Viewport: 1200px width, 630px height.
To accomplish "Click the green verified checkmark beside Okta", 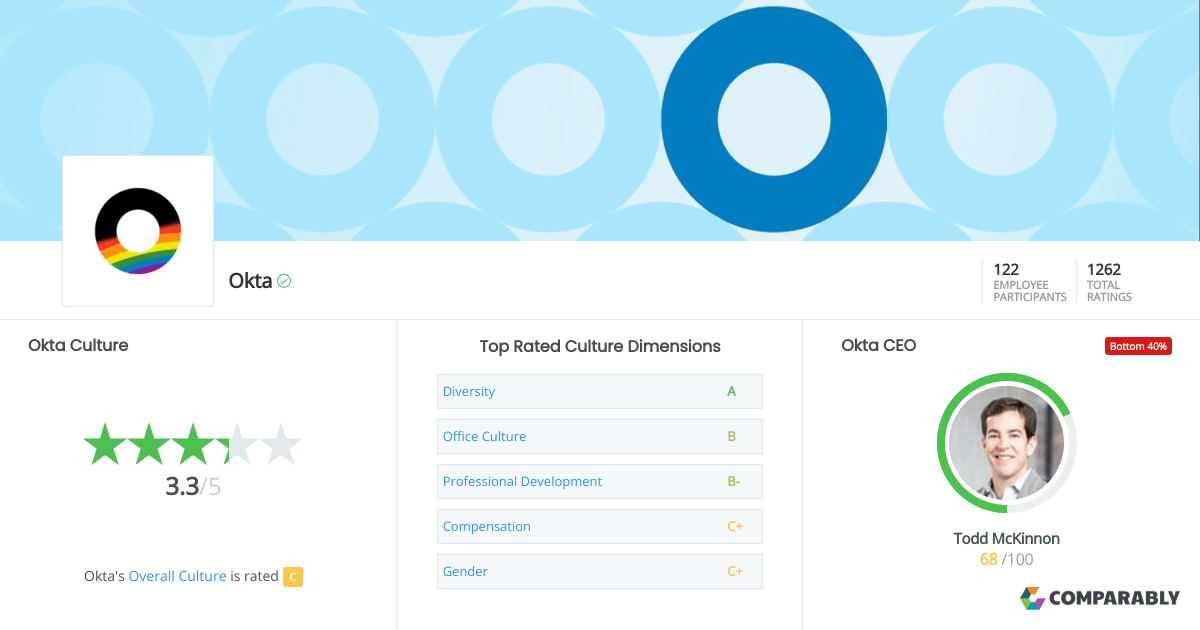I will [x=284, y=281].
